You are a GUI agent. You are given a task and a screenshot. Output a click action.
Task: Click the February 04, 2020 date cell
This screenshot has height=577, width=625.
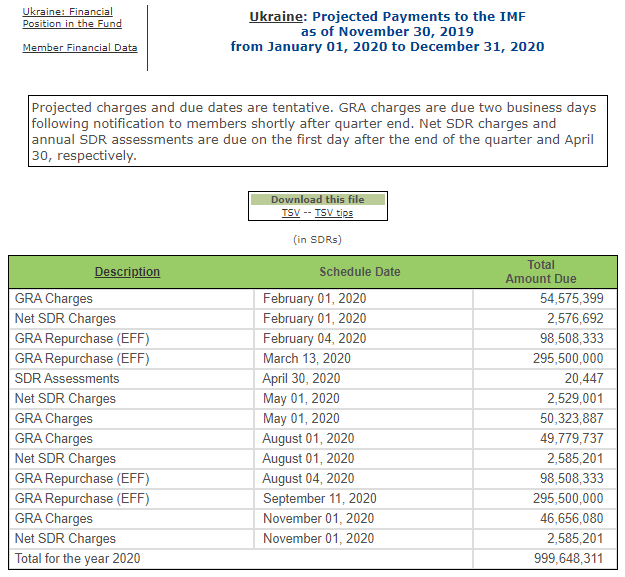click(x=314, y=339)
